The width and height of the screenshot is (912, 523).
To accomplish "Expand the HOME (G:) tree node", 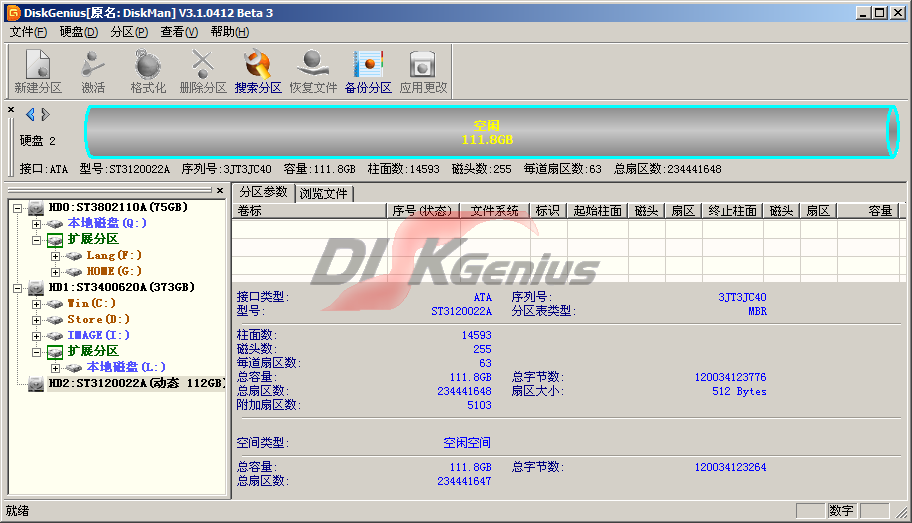I will (x=55, y=272).
